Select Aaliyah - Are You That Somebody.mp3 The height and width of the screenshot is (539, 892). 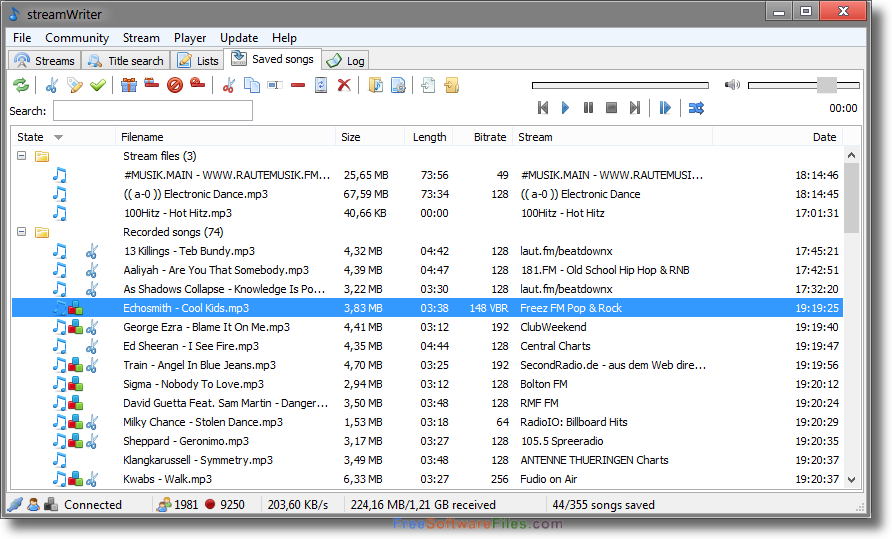pyautogui.click(x=427, y=270)
